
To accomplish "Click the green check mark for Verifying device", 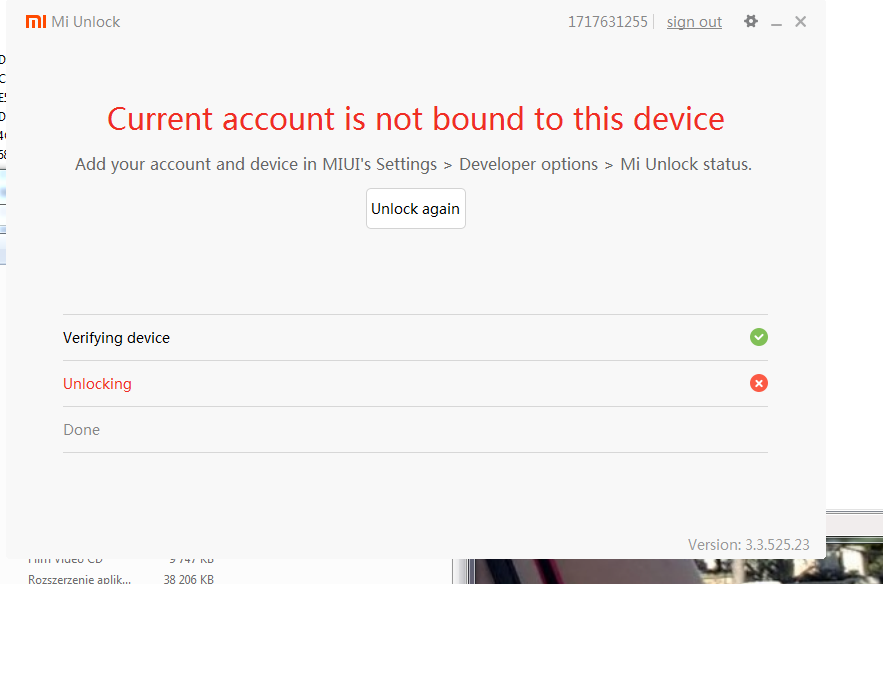I will click(x=759, y=337).
